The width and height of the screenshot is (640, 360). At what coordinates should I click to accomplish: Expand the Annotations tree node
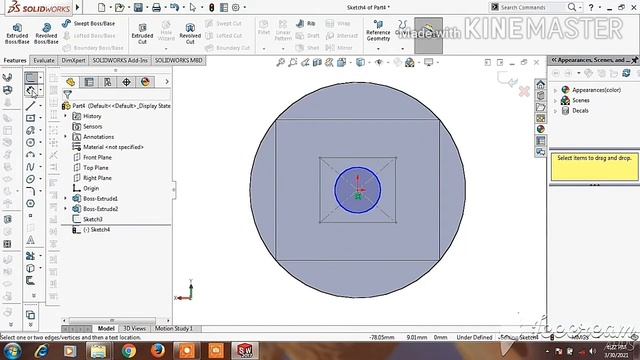tap(65, 137)
